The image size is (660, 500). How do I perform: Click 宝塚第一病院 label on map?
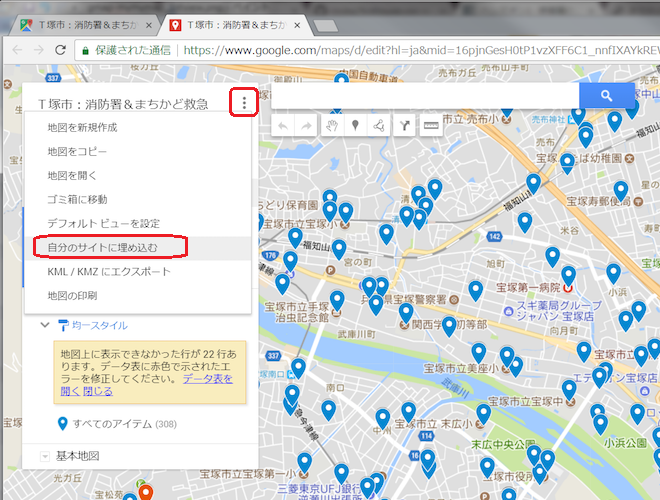point(528,287)
